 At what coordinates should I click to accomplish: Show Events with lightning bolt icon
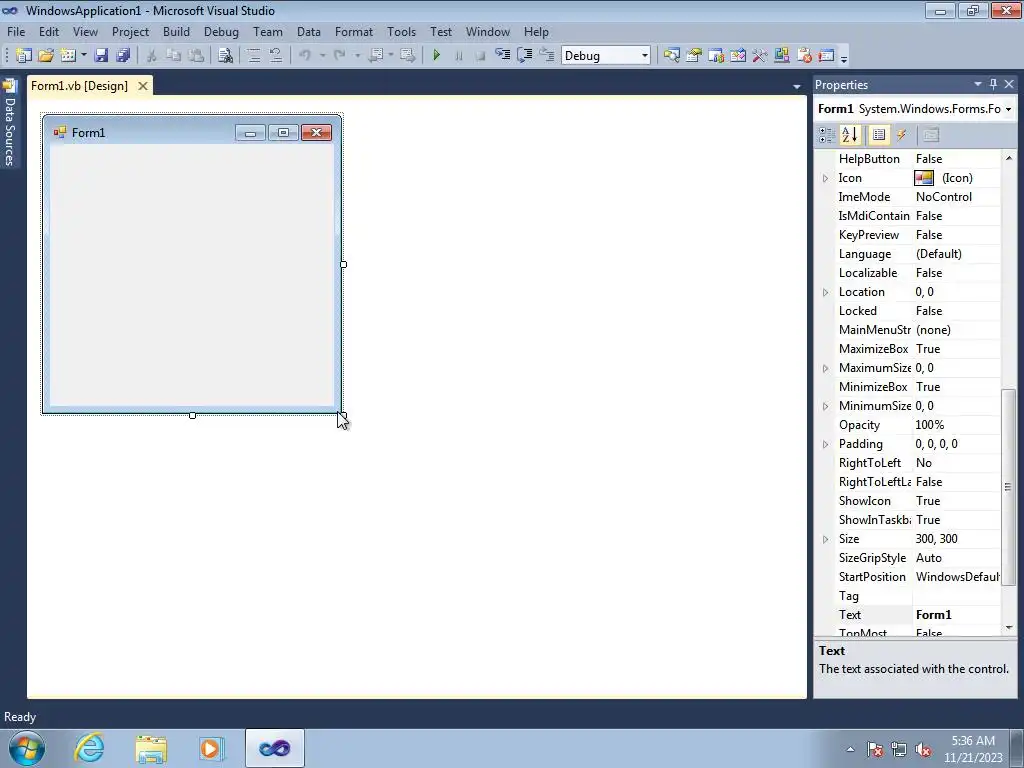(902, 135)
